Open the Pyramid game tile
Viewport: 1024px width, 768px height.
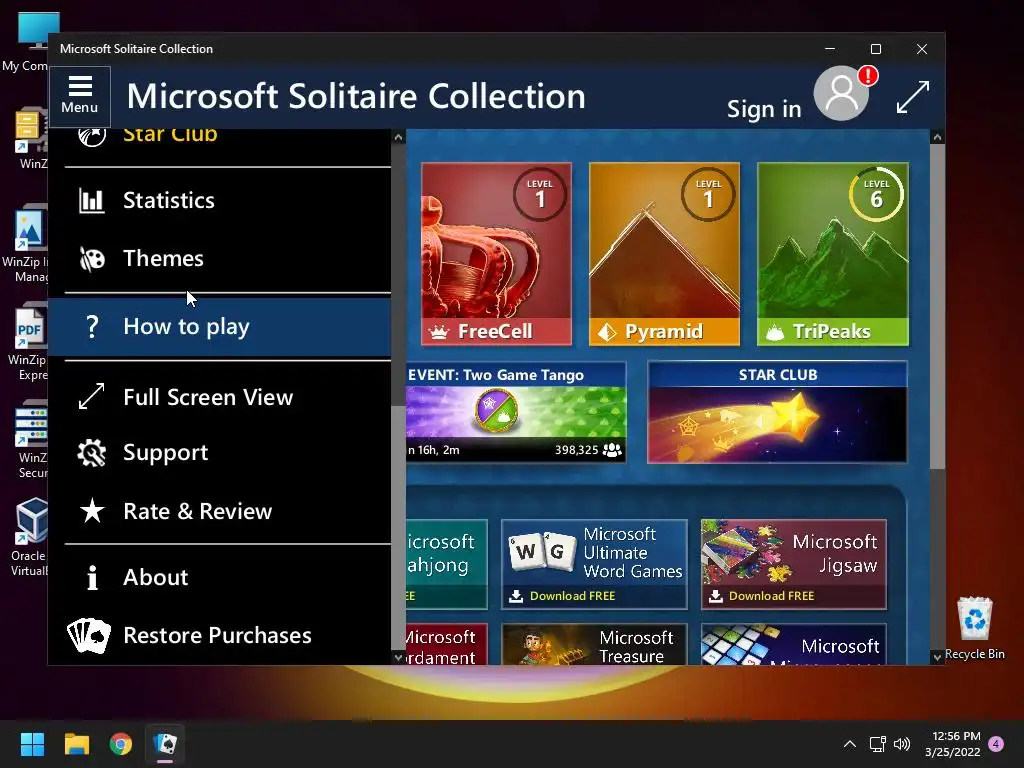(x=664, y=254)
